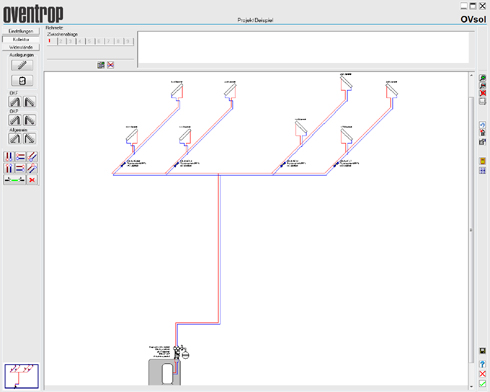This screenshot has height=392, width=490.
Task: Select the second collector in the upper row
Action: pos(230,91)
